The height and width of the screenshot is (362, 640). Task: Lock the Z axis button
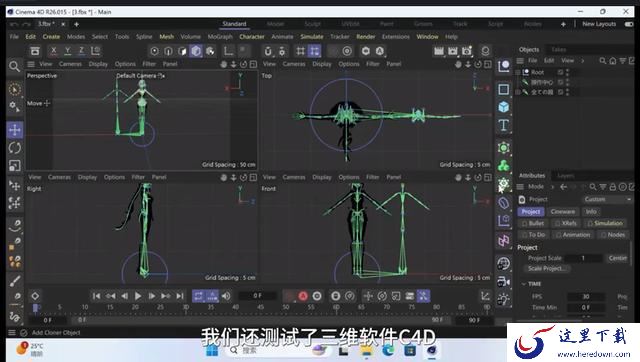(82, 51)
